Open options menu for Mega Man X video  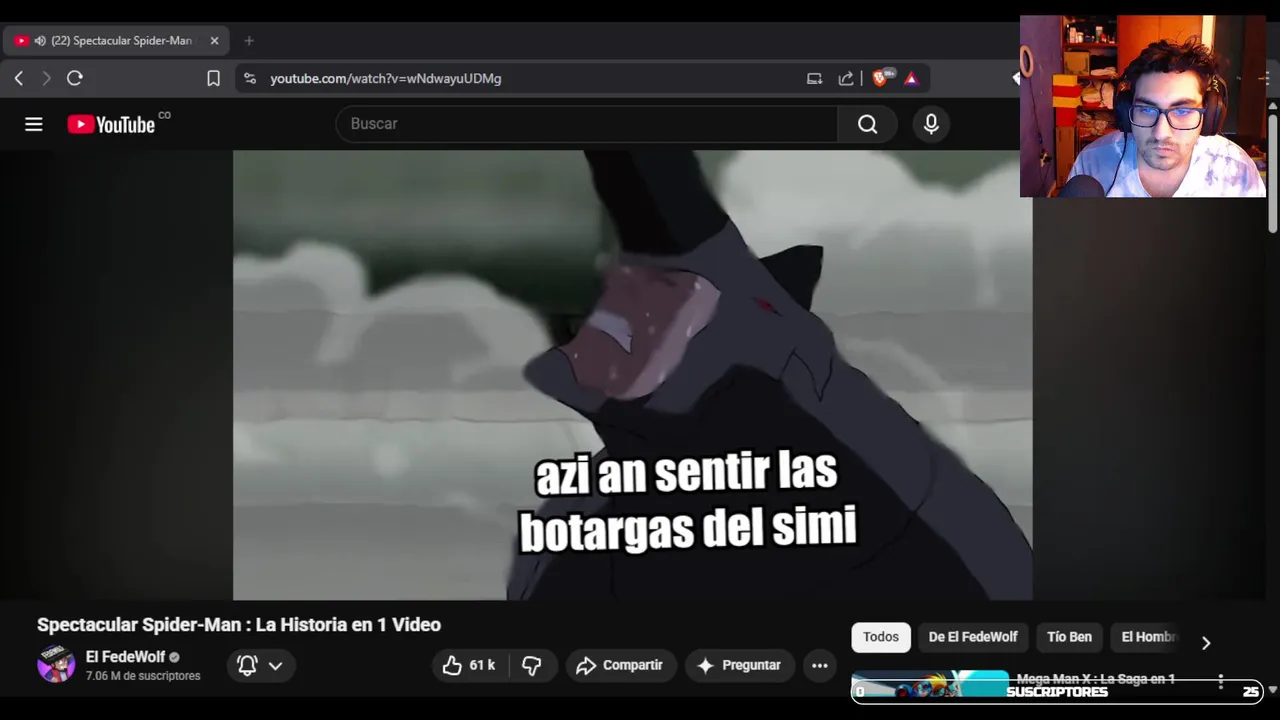click(x=1220, y=682)
